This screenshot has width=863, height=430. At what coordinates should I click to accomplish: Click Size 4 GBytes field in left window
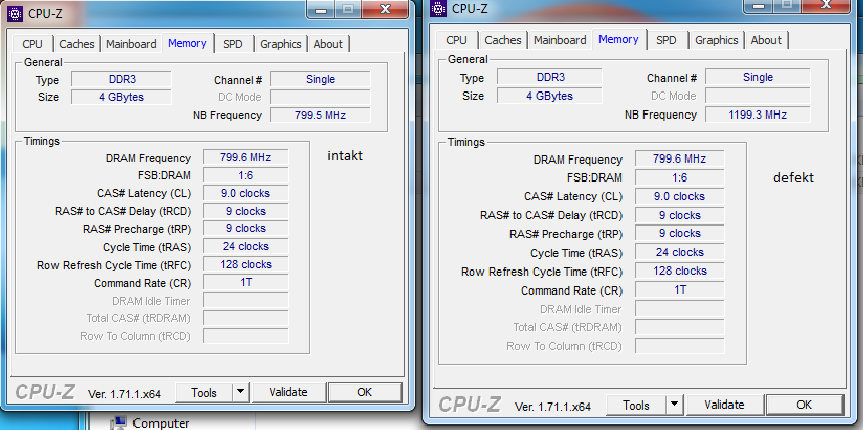point(122,97)
